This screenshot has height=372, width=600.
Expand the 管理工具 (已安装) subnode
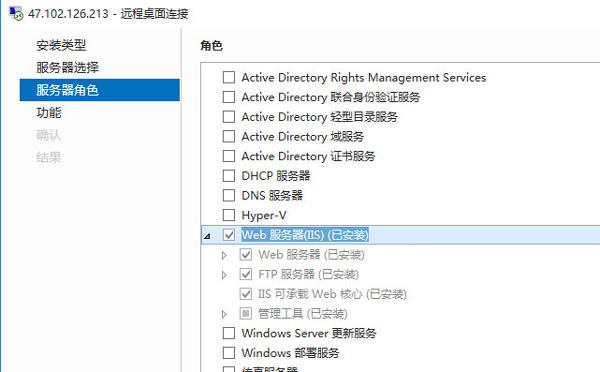[224, 314]
